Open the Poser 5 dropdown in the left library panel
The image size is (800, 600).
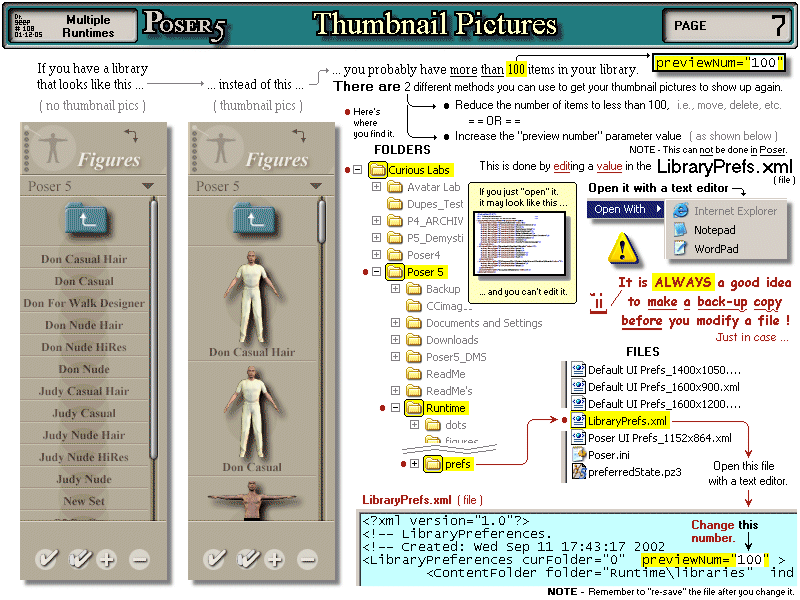point(148,186)
